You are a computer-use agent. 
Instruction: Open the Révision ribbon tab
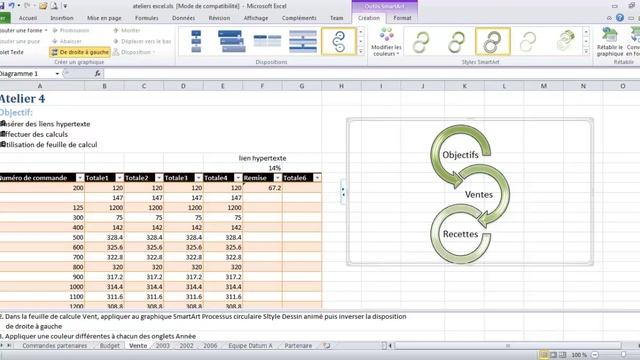click(x=219, y=18)
